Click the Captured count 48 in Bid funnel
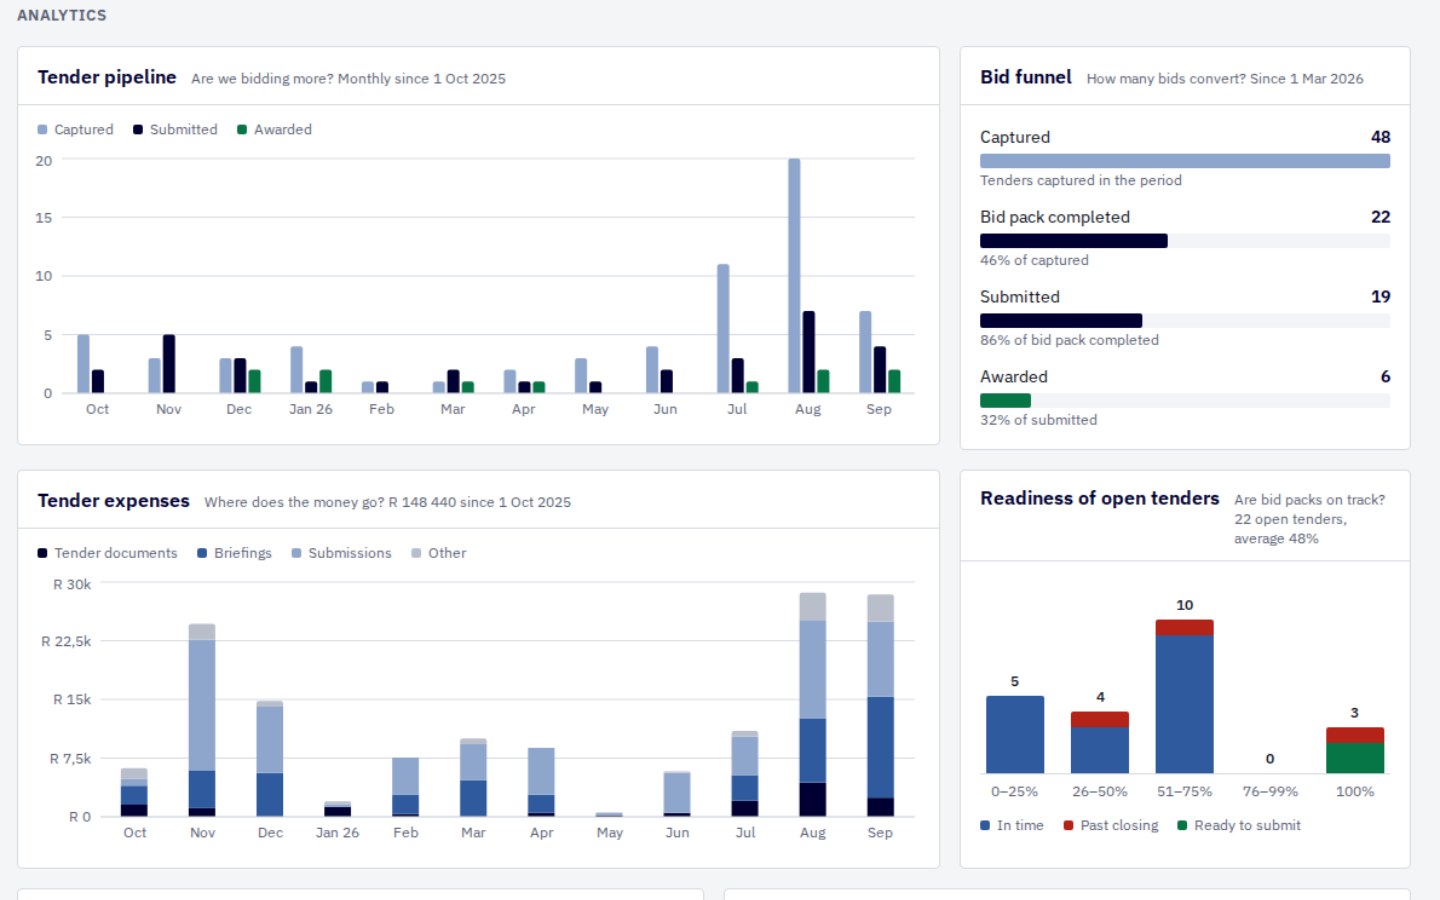 coord(1381,137)
